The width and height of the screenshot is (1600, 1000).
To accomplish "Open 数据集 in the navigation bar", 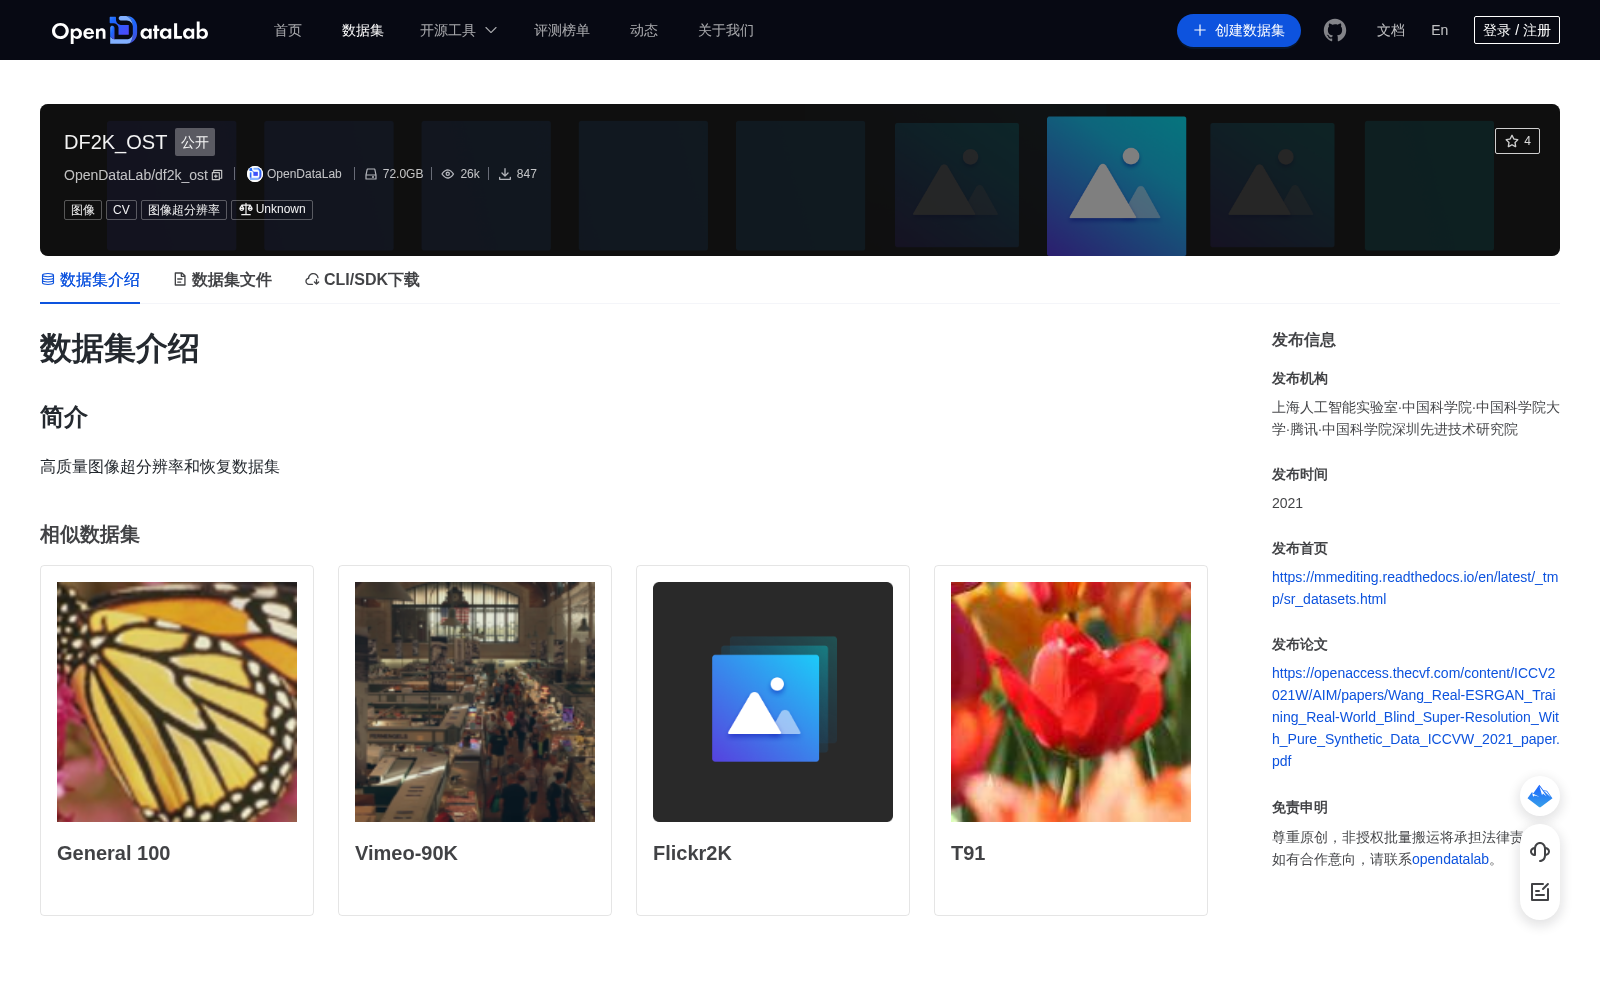I will coord(363,30).
